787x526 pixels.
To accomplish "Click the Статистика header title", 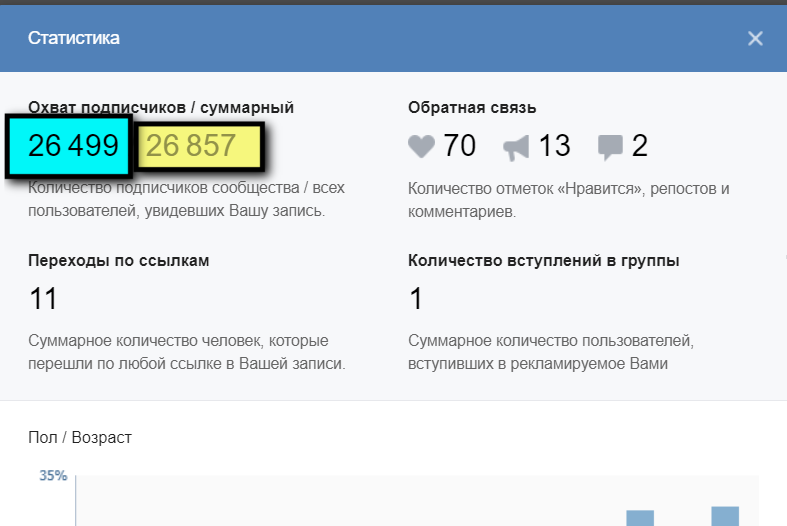I will click(74, 38).
